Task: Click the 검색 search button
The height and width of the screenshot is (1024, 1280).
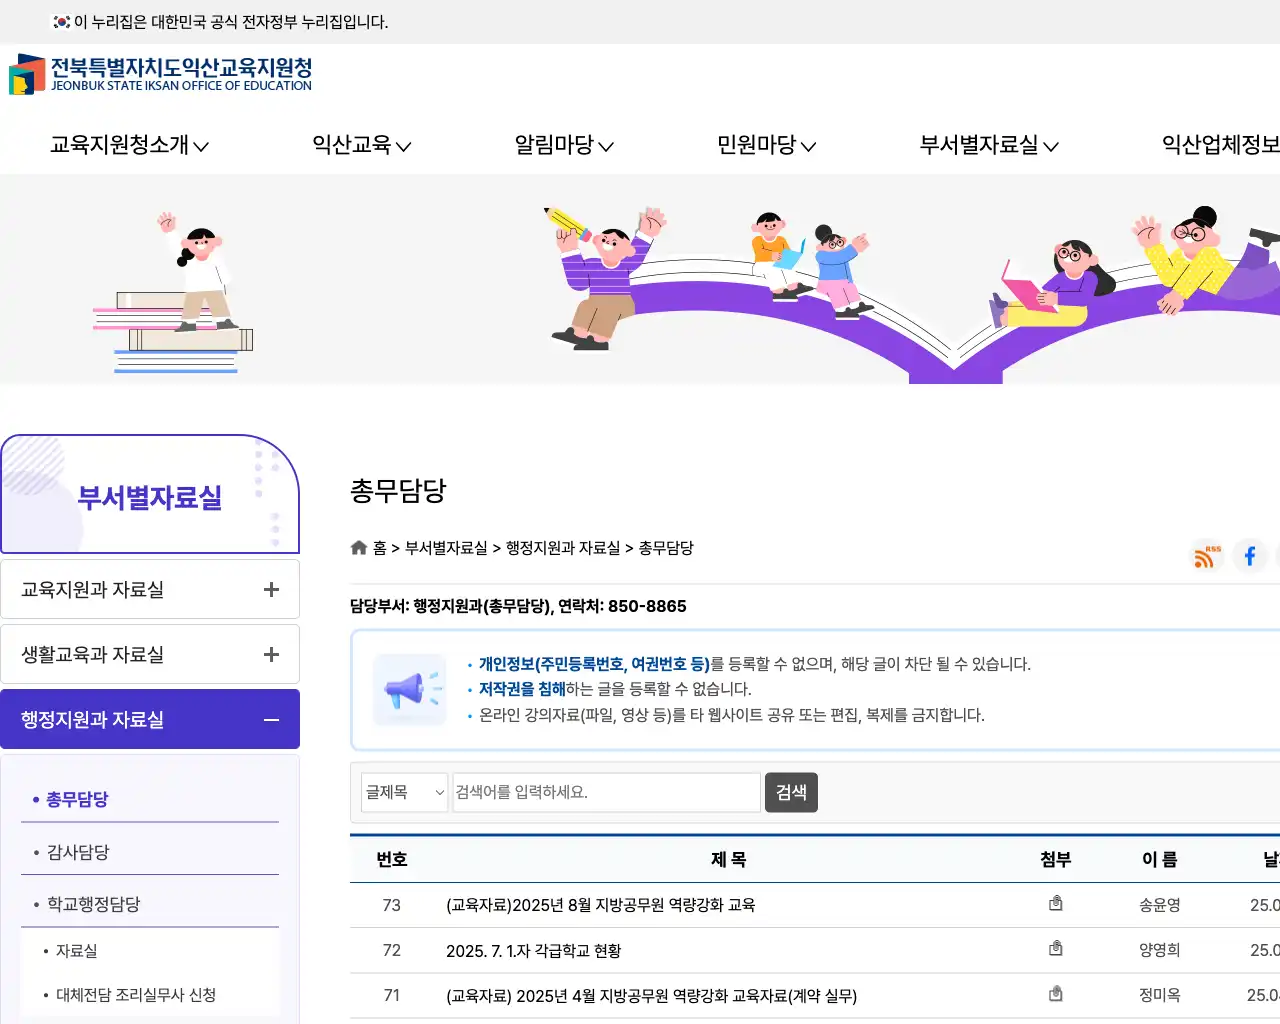Action: (x=791, y=791)
